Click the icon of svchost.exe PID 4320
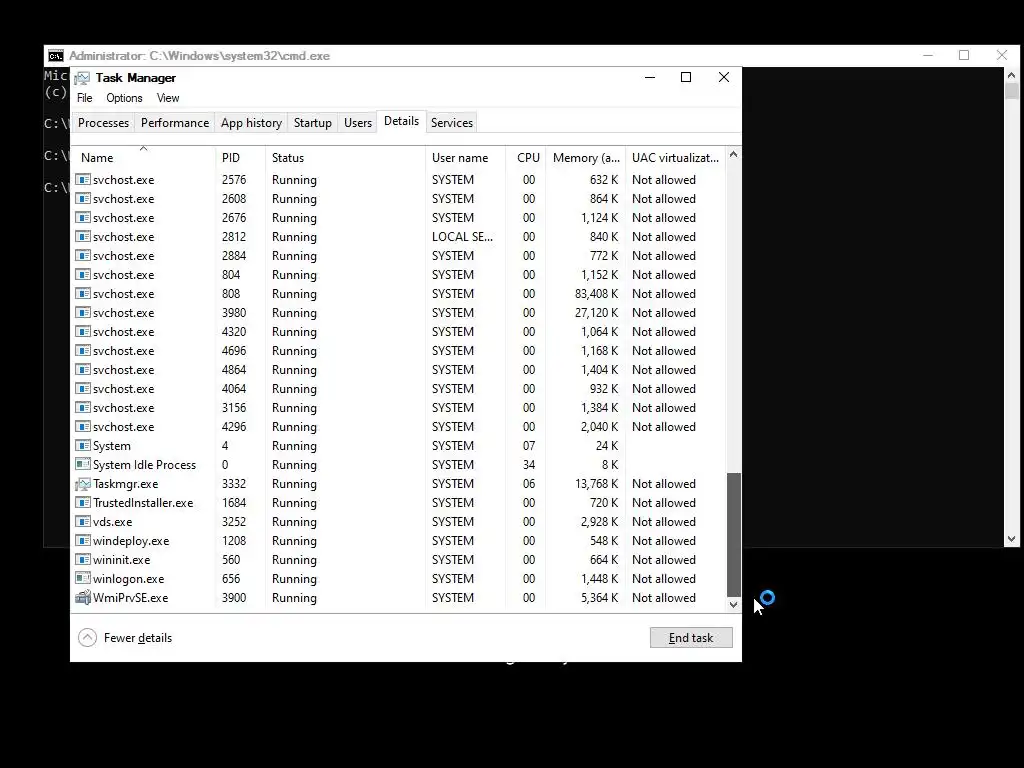The width and height of the screenshot is (1024, 768). 82,331
